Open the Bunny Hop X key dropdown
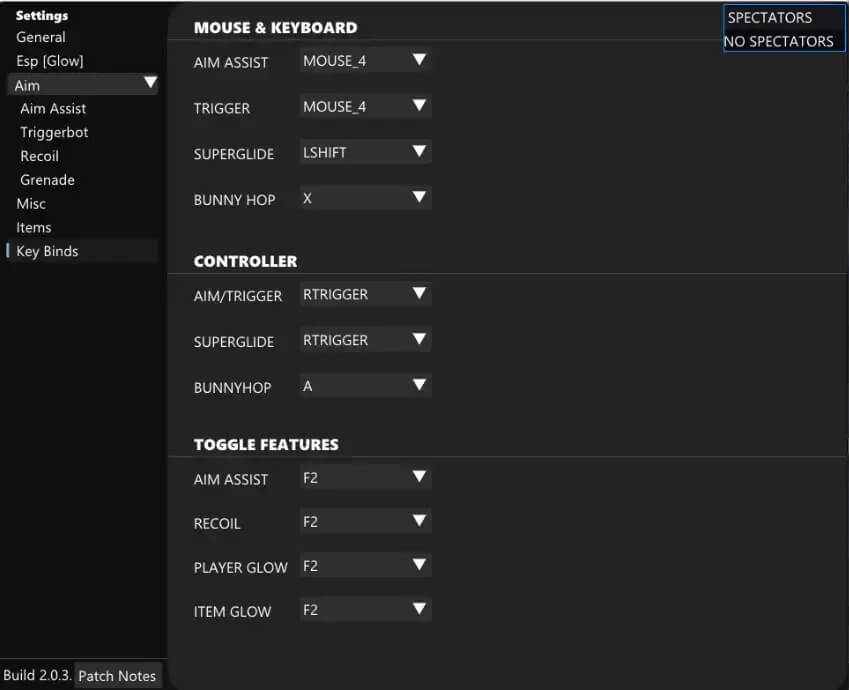The width and height of the screenshot is (849, 690). click(365, 199)
